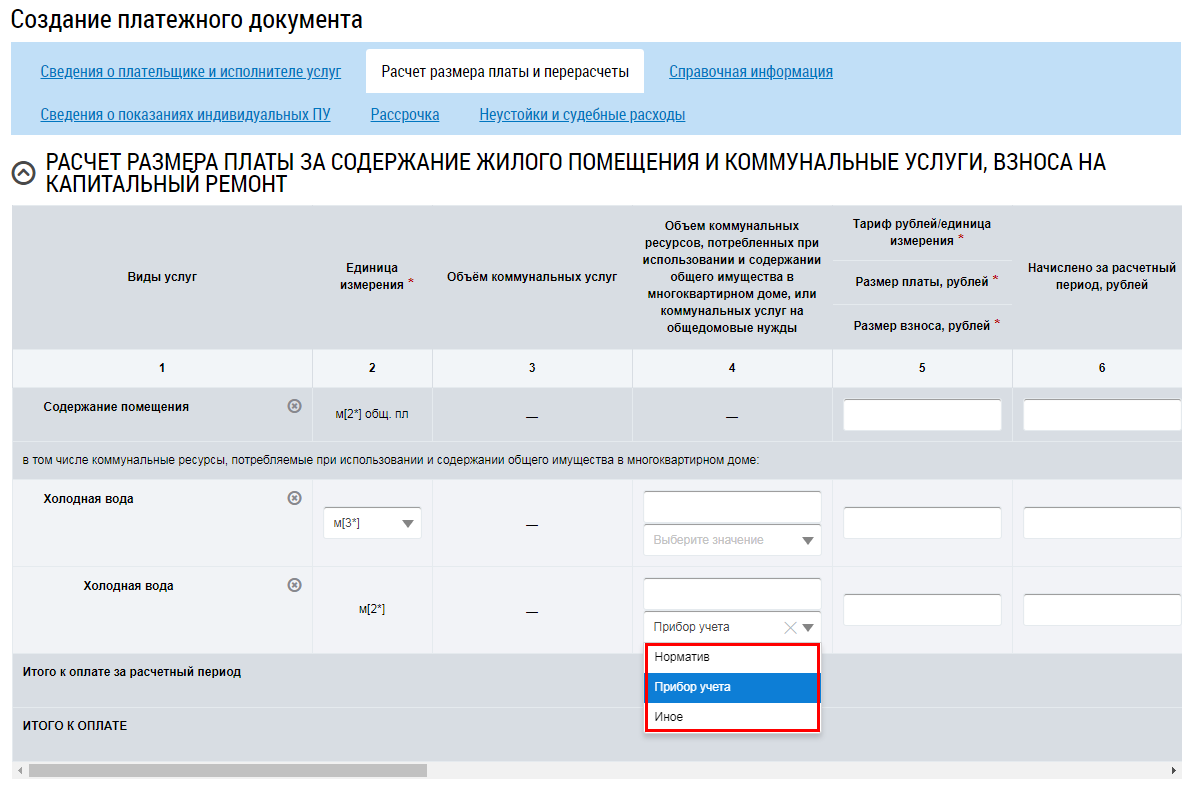Image resolution: width=1191 pixels, height=795 pixels.
Task: Remove the Содержание помещения service row
Action: [x=294, y=406]
